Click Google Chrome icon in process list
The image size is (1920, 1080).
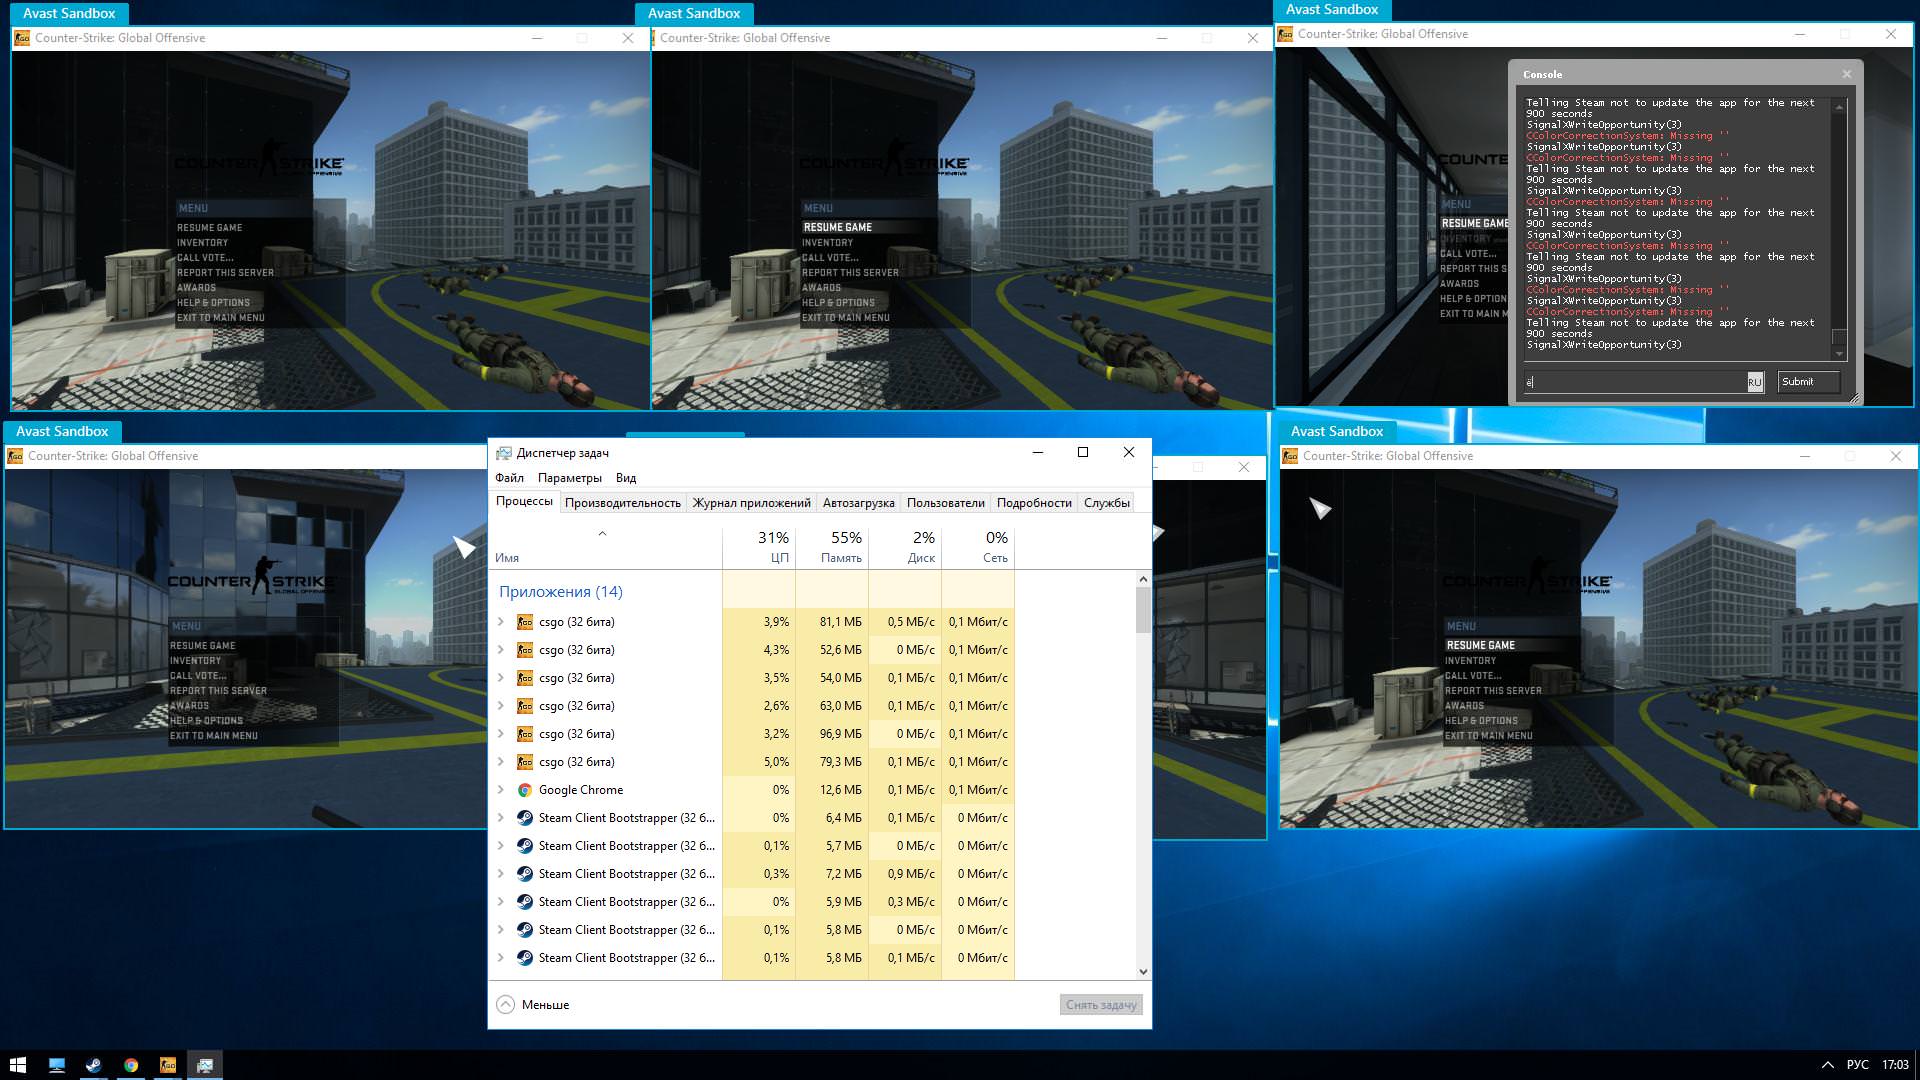coord(524,790)
